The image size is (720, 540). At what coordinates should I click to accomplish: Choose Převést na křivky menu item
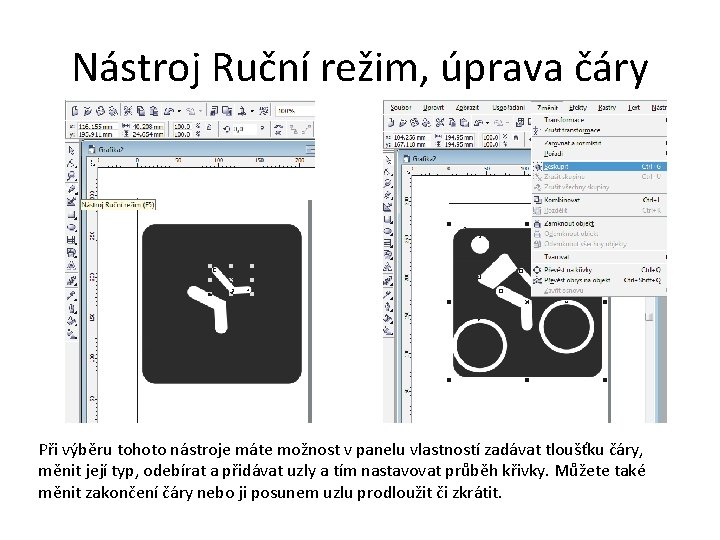pyautogui.click(x=599, y=270)
